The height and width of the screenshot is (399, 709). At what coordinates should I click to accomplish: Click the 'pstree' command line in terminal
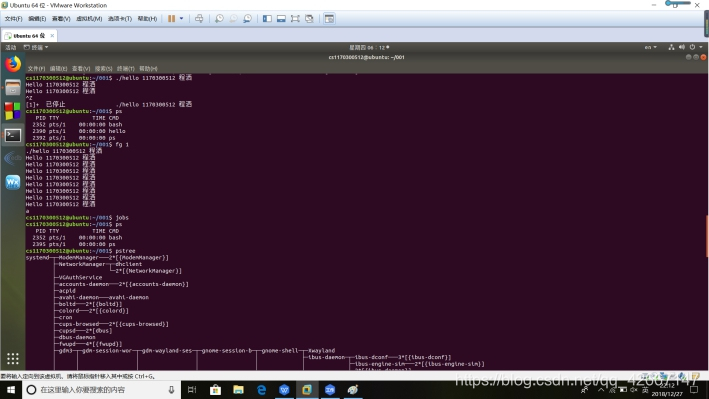(80, 251)
